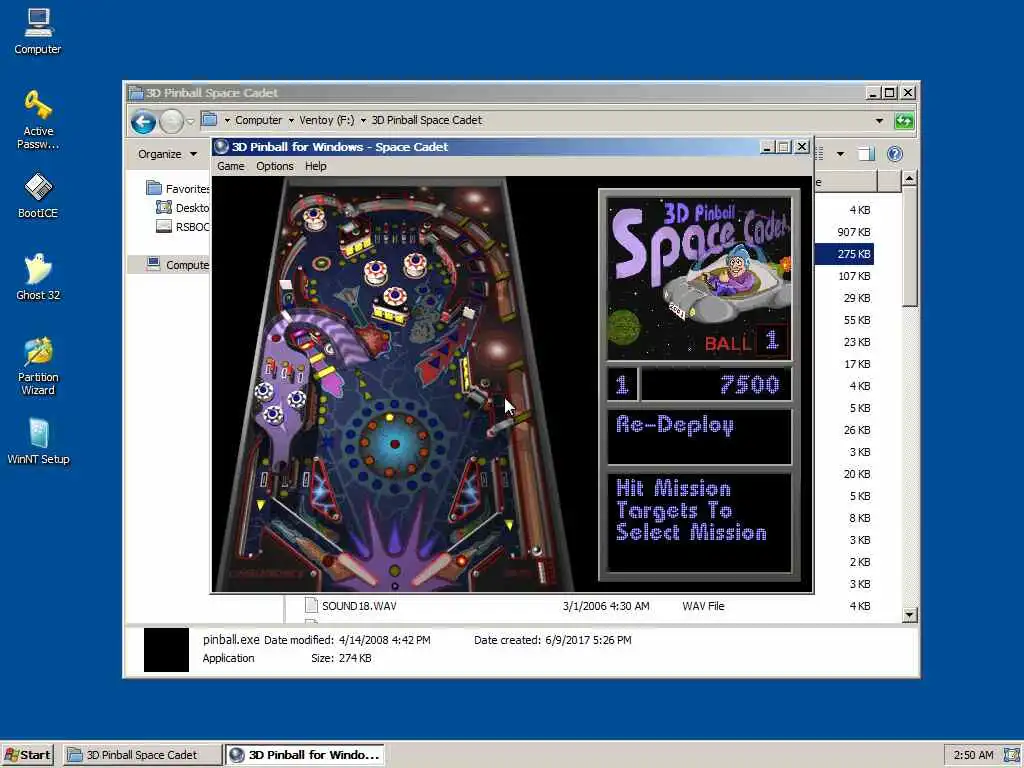Screen dimensions: 1024x768
Task: Click the 7500 score display
Action: click(x=716, y=384)
